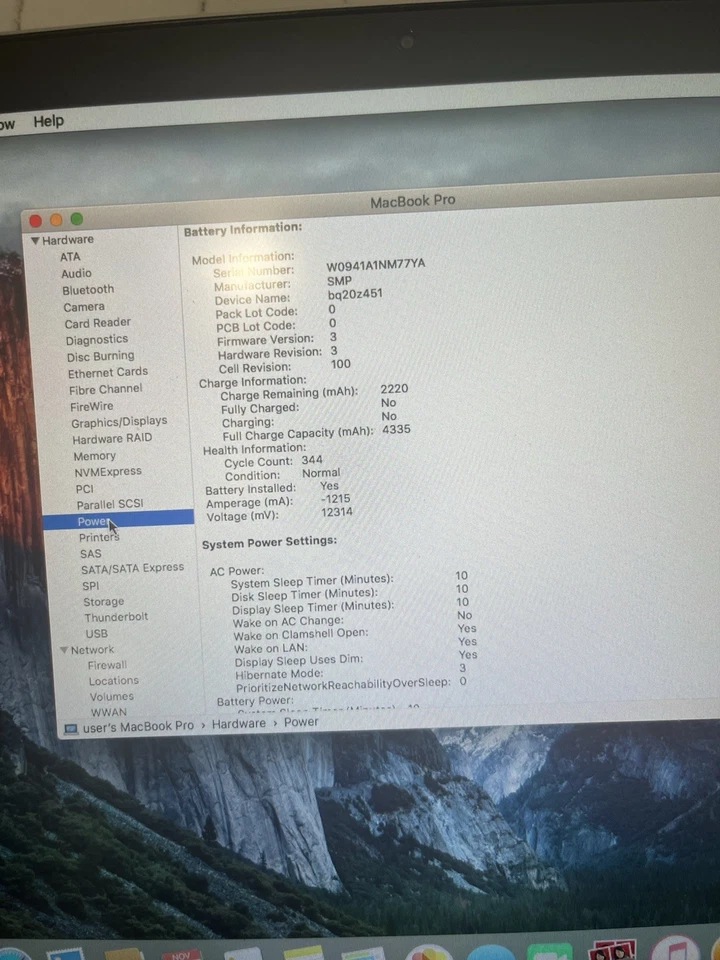
Task: Click the computer icon in the path bar
Action: [x=71, y=729]
